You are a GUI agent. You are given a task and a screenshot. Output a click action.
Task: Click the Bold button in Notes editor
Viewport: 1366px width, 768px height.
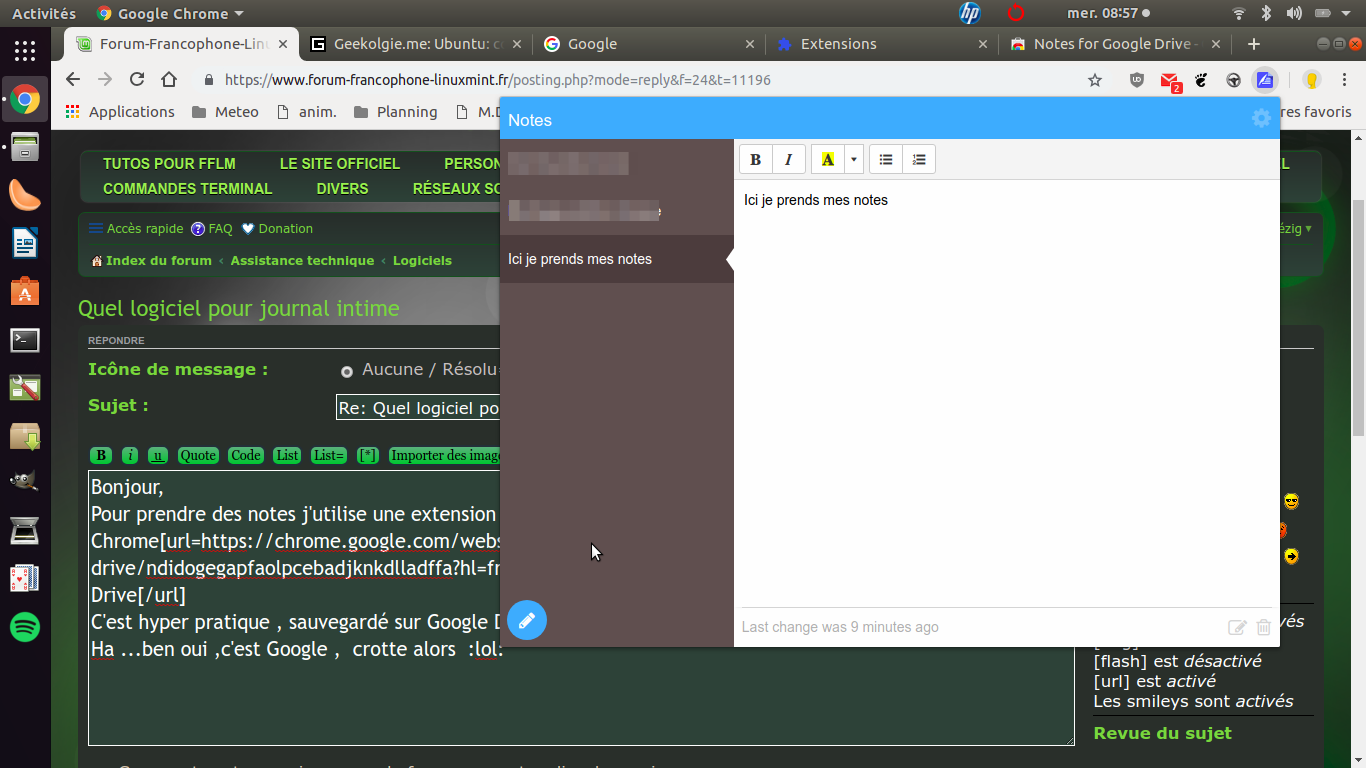click(x=756, y=160)
